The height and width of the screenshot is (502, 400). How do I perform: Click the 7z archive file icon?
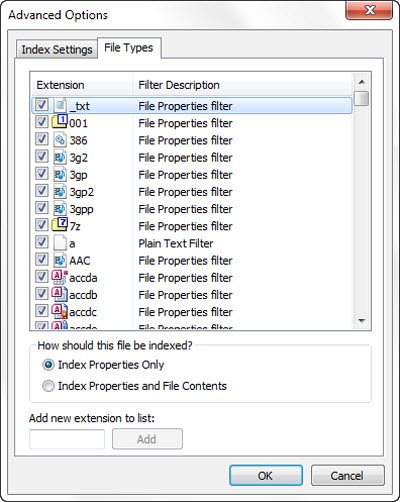click(60, 225)
